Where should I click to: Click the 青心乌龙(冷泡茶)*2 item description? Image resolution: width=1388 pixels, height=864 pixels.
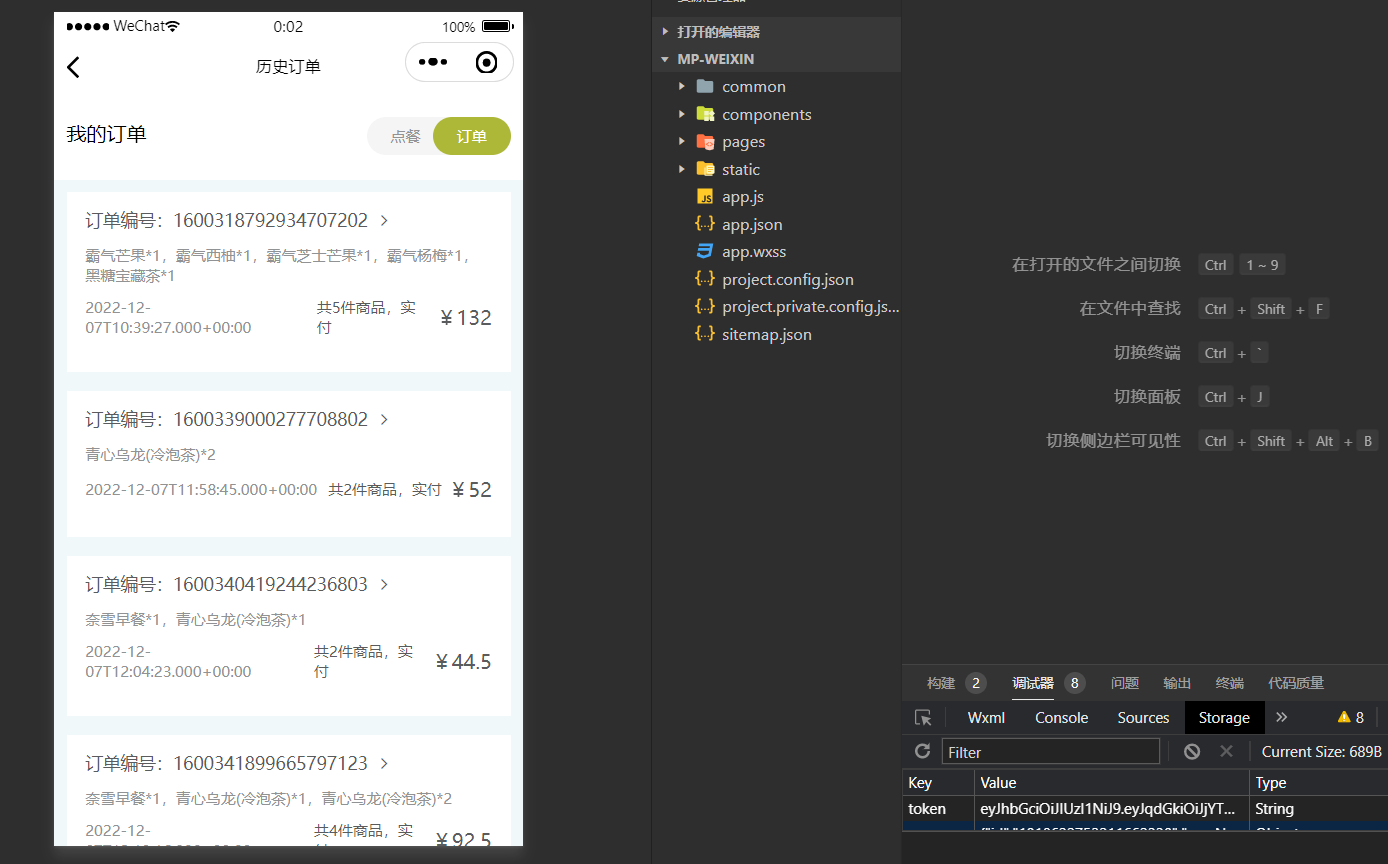[151, 455]
